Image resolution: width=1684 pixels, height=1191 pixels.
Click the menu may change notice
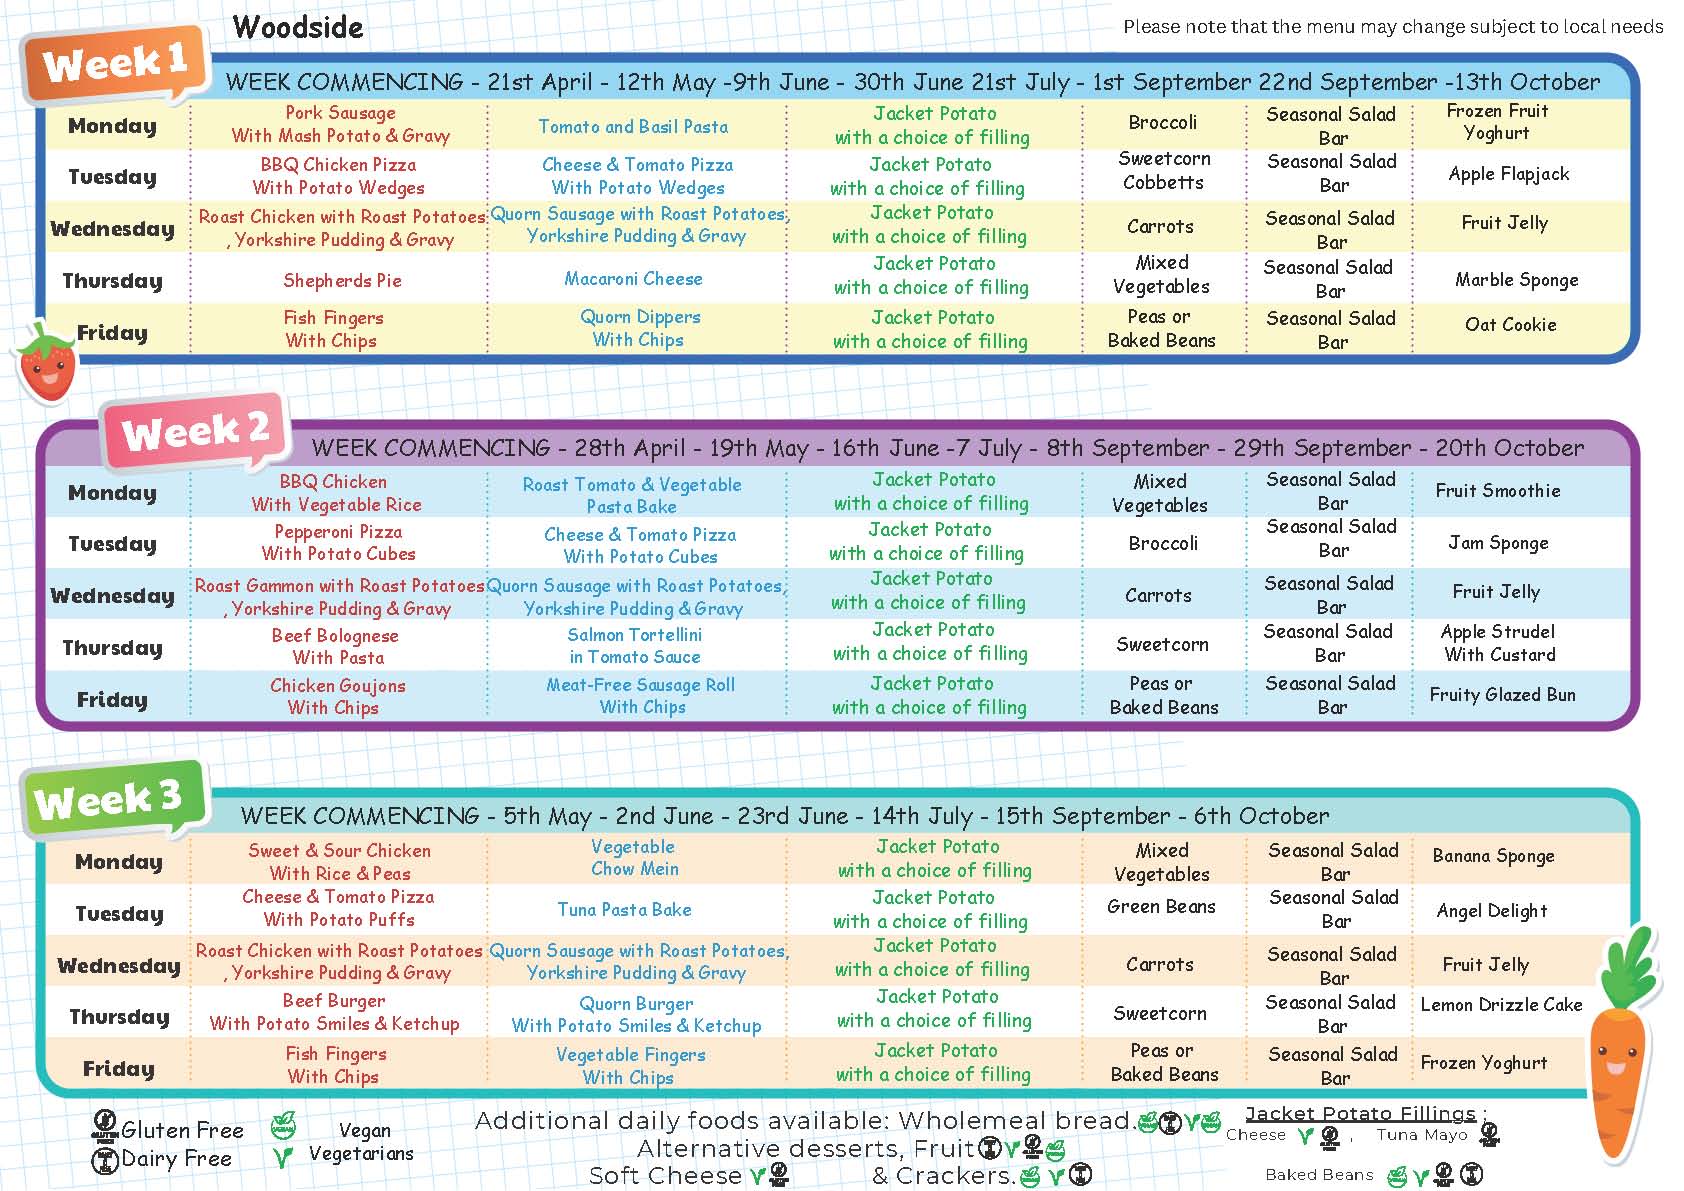coord(1393,27)
